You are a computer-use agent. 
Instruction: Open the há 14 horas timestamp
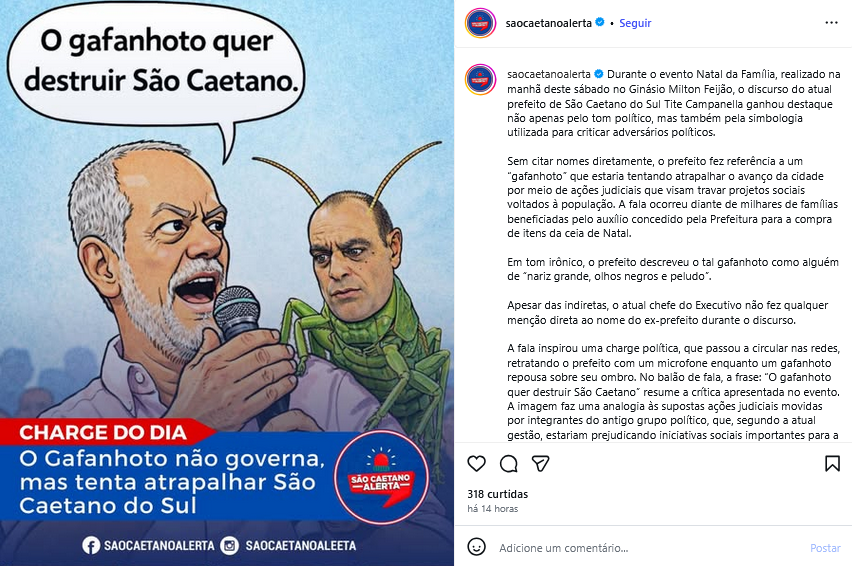tap(492, 509)
